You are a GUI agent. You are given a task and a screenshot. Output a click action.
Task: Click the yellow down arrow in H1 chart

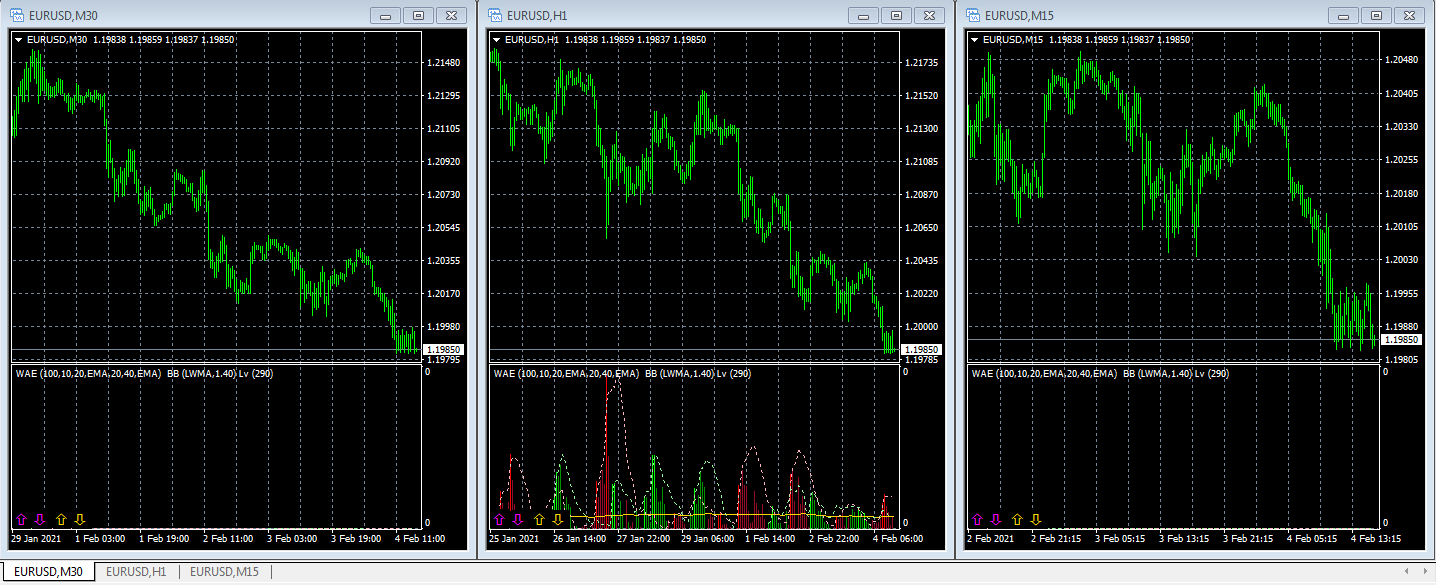[x=558, y=520]
